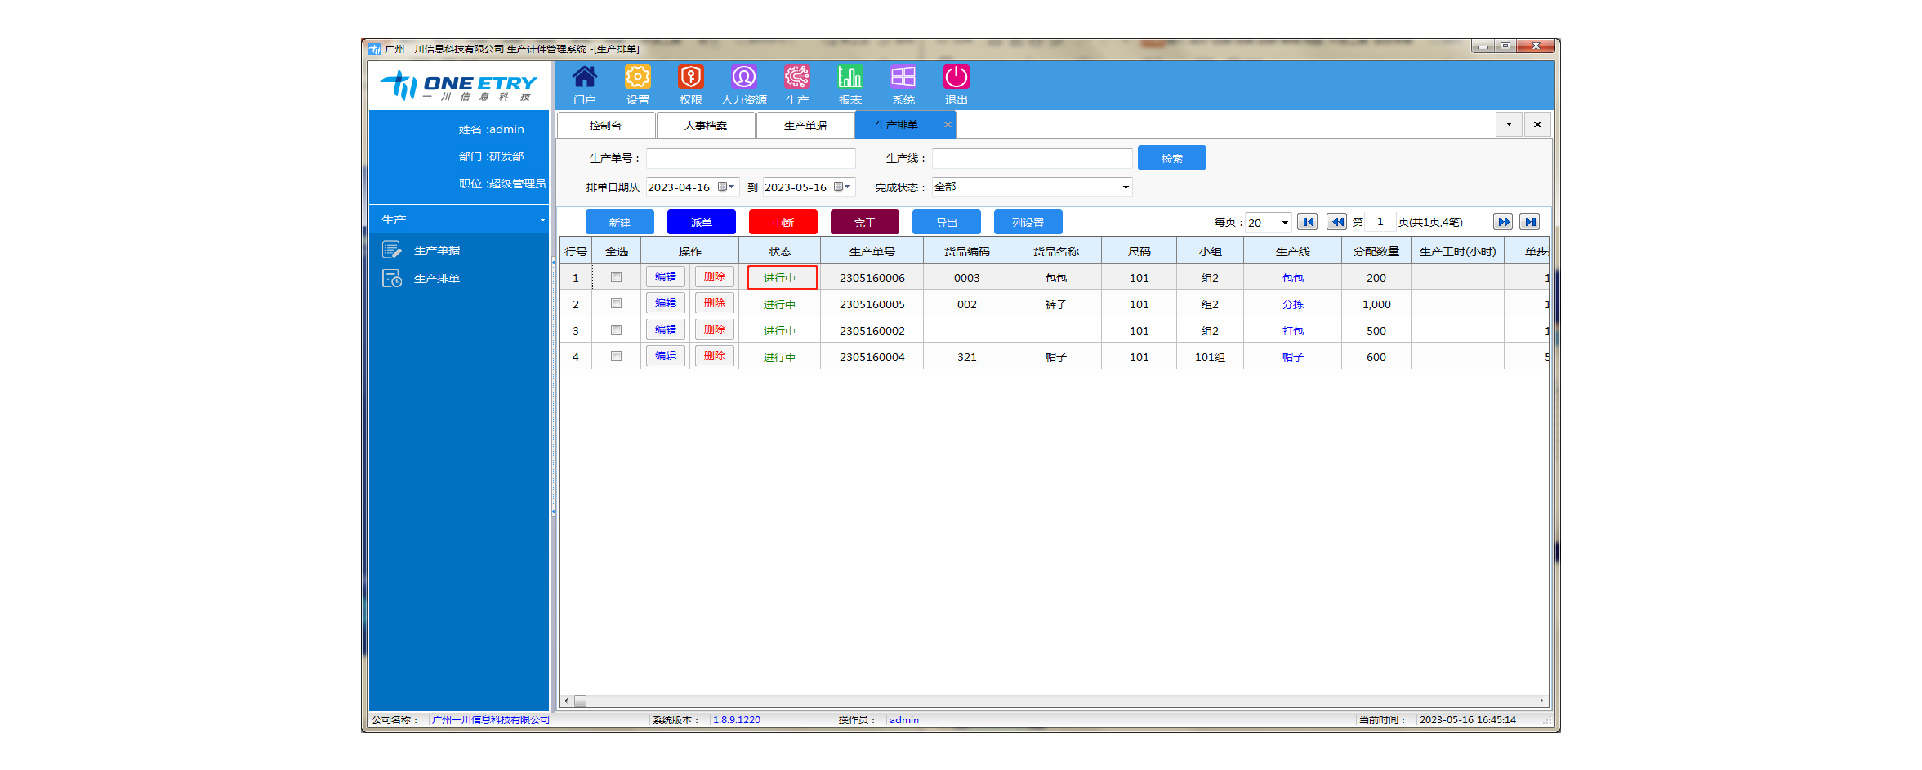Click the 状态 column header
1922x770 pixels.
tap(780, 251)
